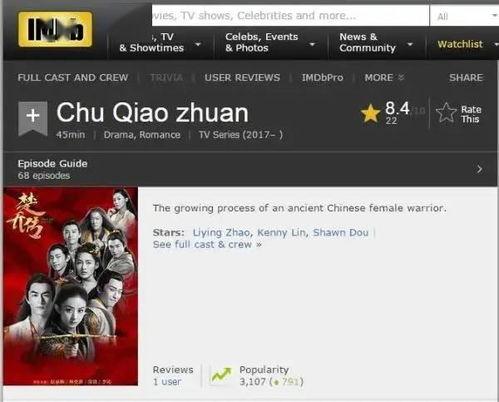Open the search category All dropdown
The image size is (499, 402).
pyautogui.click(x=465, y=16)
